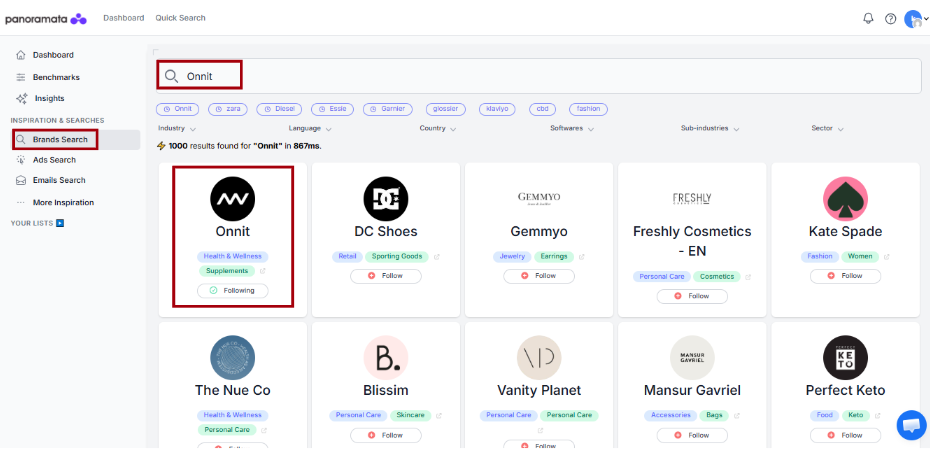Viewport: 930px width, 449px height.
Task: Expand the Industry filter dropdown
Action: point(177,128)
